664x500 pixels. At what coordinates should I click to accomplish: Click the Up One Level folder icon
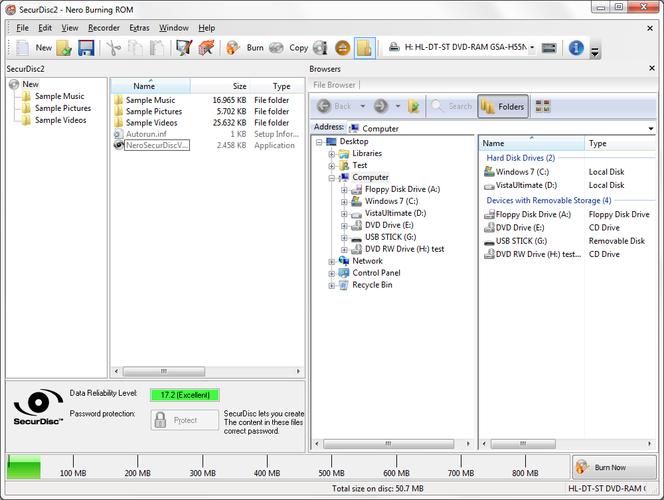click(412, 106)
